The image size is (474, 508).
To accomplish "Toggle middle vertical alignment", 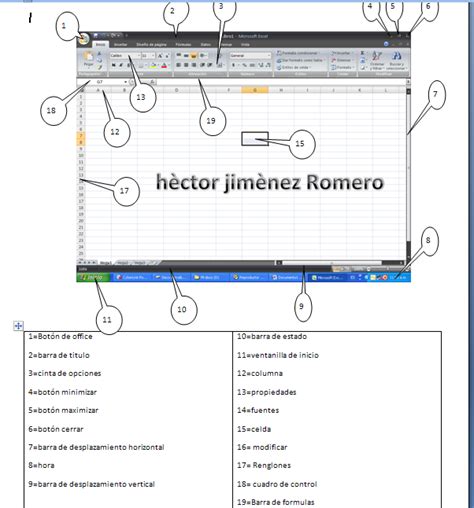I will click(186, 55).
